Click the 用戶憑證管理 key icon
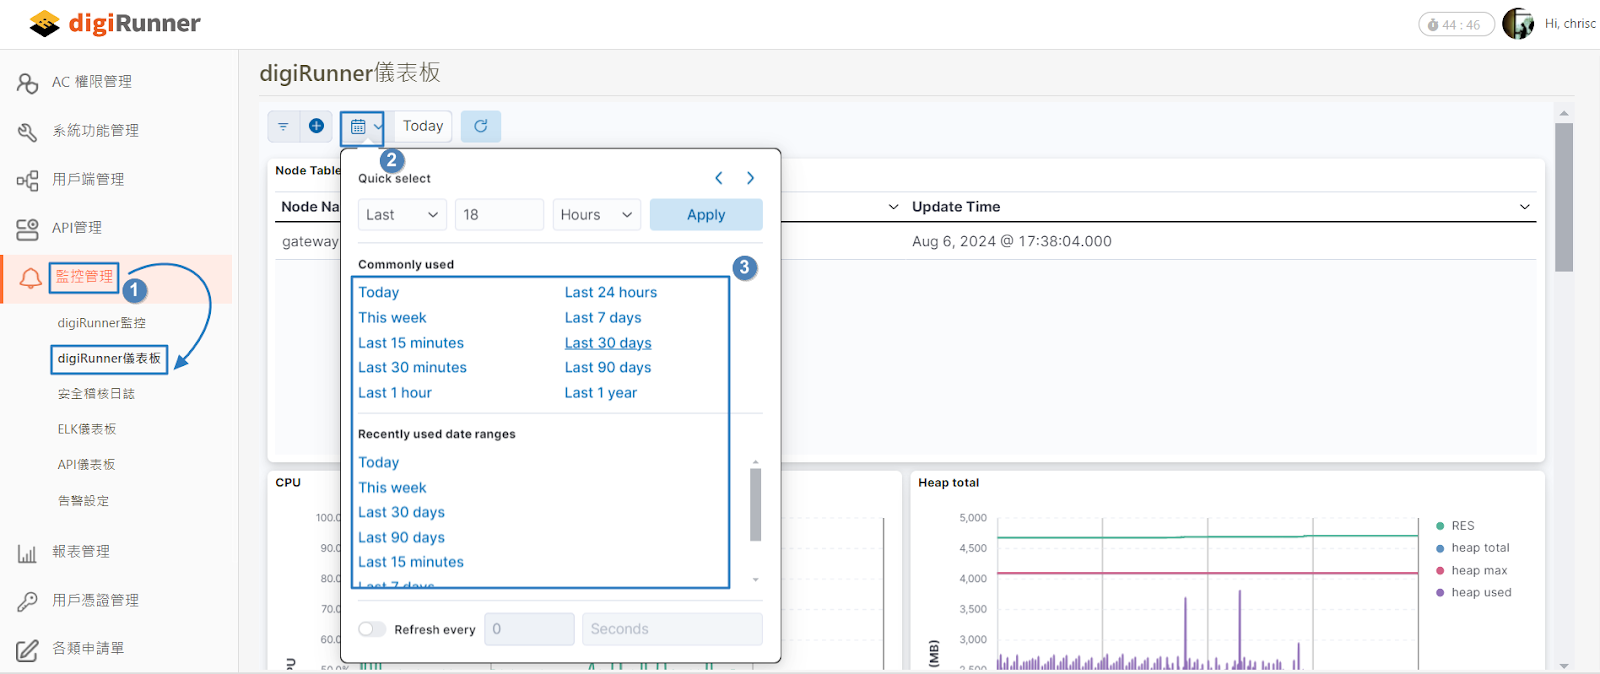 [28, 601]
